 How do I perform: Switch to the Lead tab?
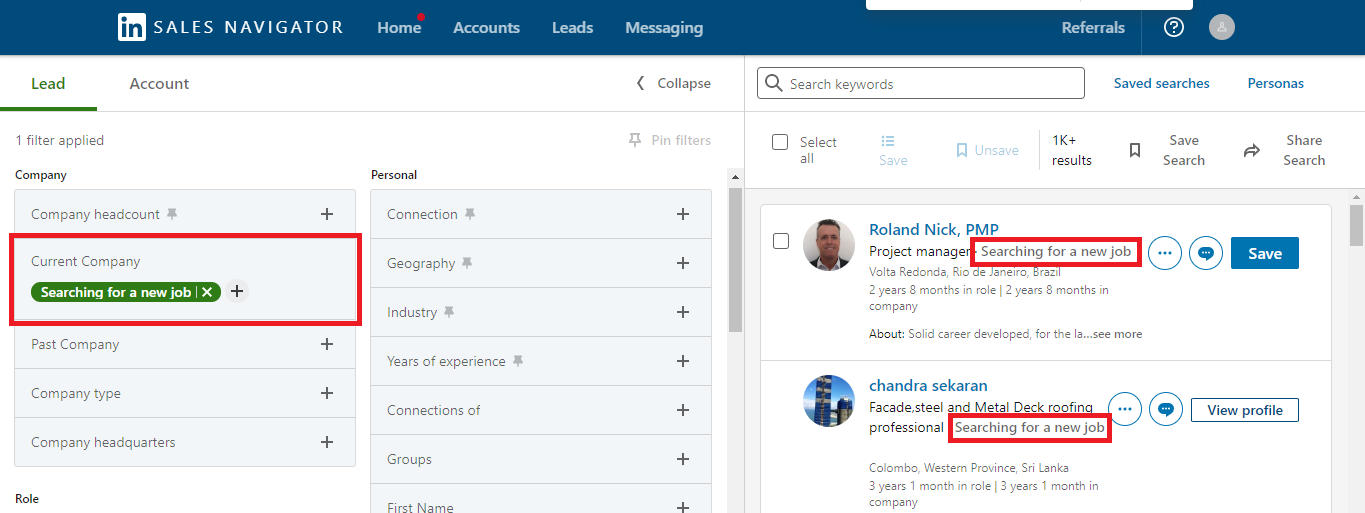point(48,84)
